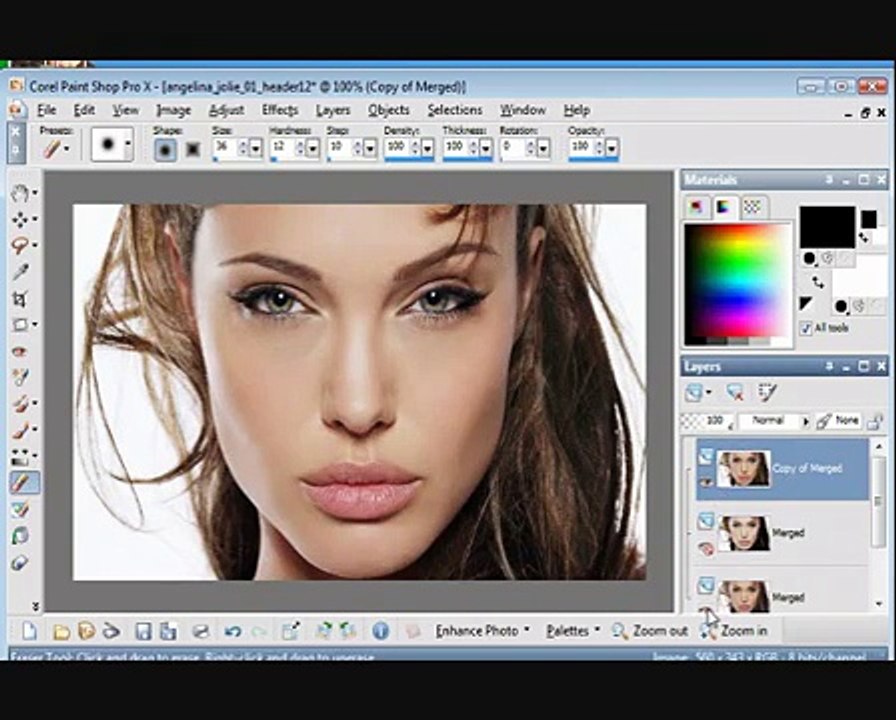Image resolution: width=896 pixels, height=720 pixels.
Task: Open the brush tip preview dropdown
Action: 129,145
